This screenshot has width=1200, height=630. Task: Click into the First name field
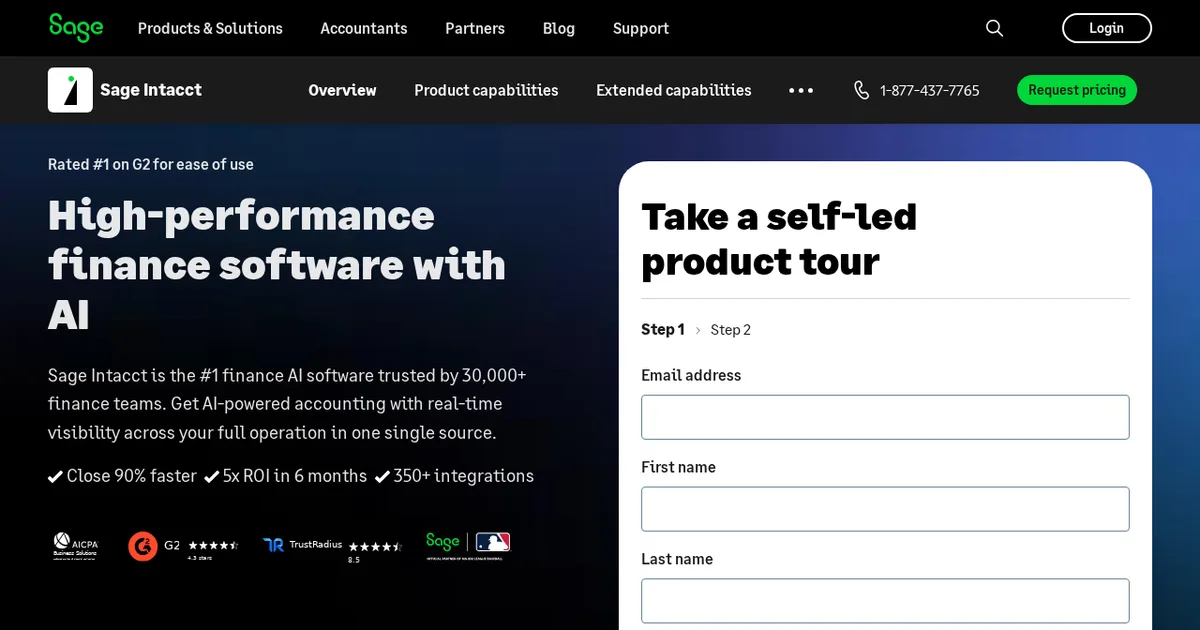pos(885,509)
